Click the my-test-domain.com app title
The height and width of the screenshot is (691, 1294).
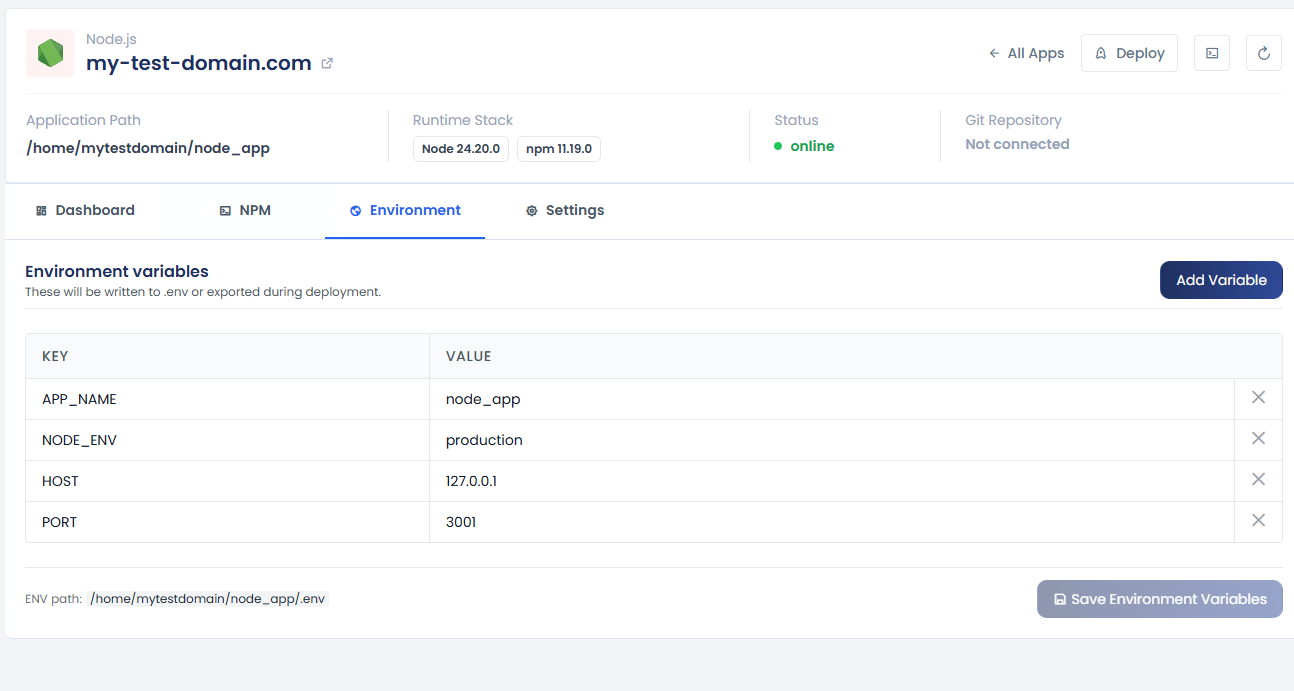(199, 63)
